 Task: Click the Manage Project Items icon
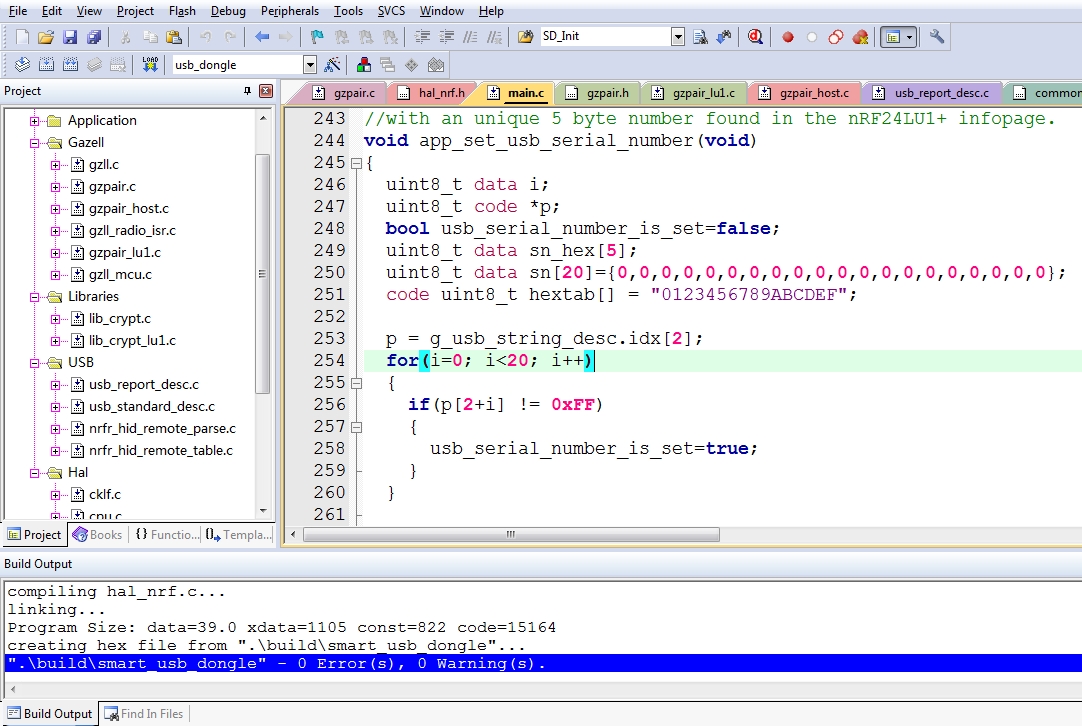pos(364,65)
